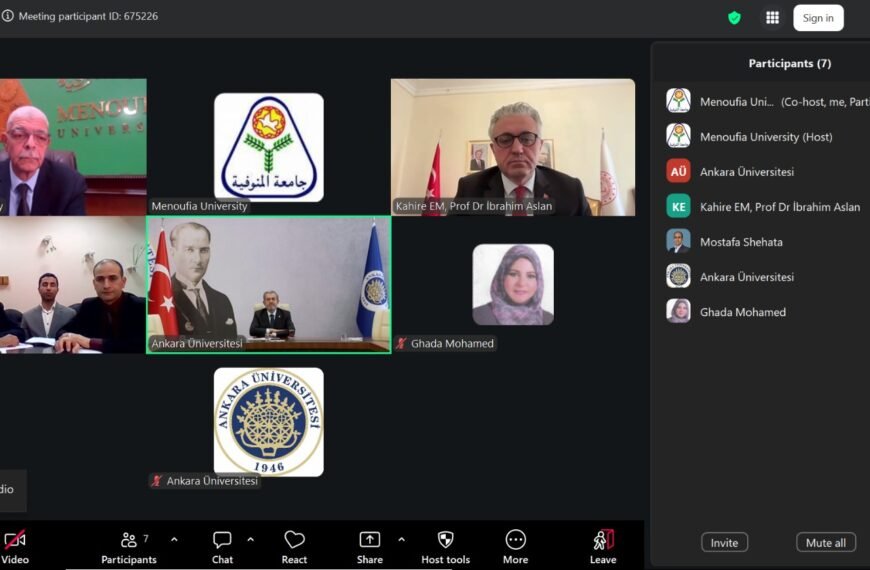Click the Participants (7) panel header
The image size is (870, 570).
pos(790,63)
